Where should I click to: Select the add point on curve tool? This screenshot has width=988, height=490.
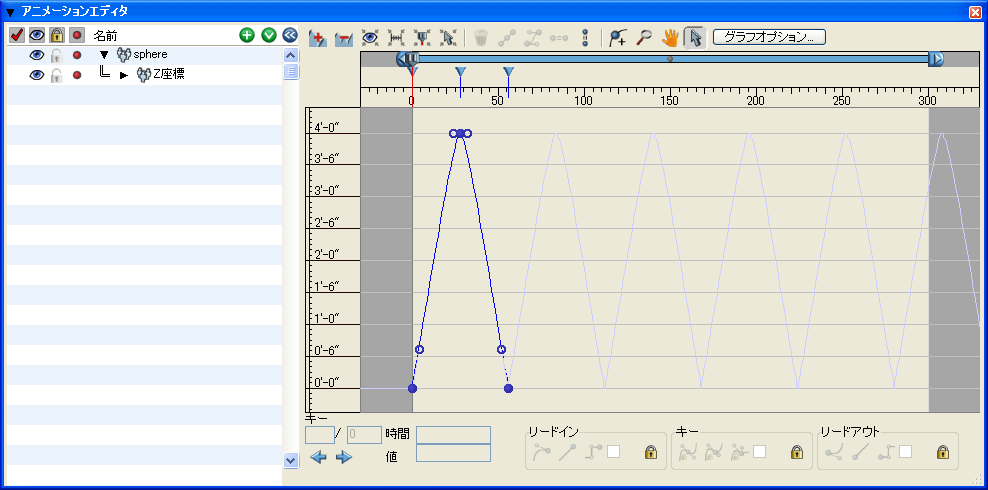(x=618, y=38)
